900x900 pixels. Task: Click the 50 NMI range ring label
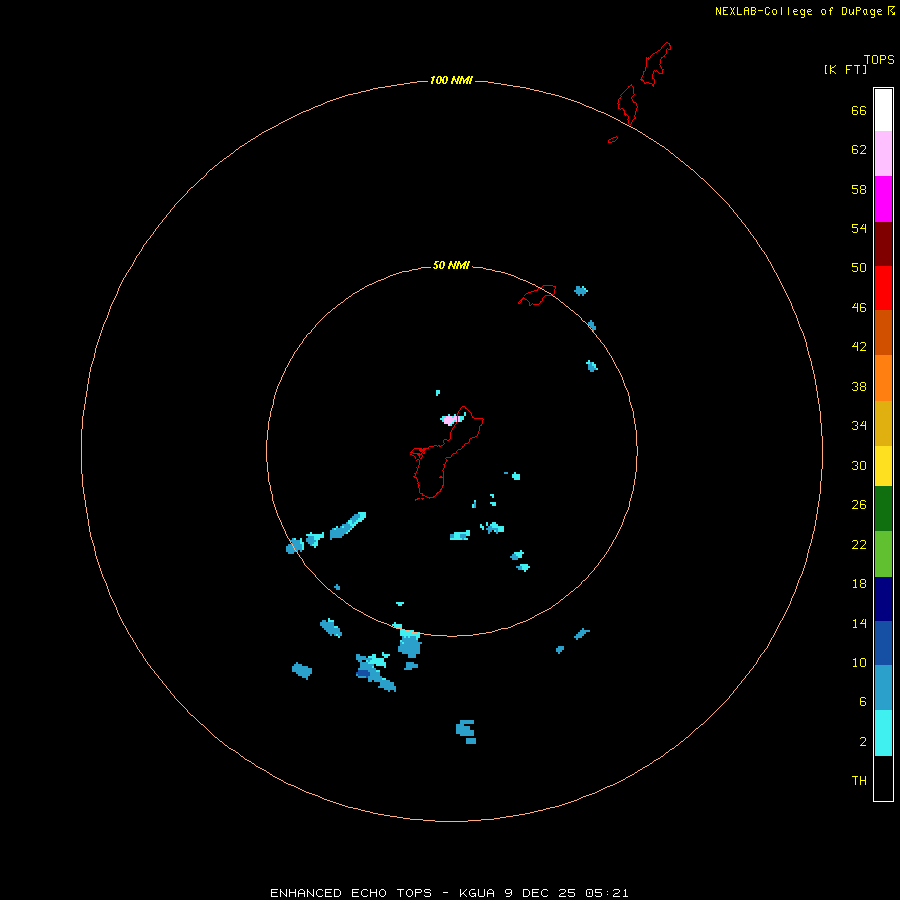click(x=451, y=265)
